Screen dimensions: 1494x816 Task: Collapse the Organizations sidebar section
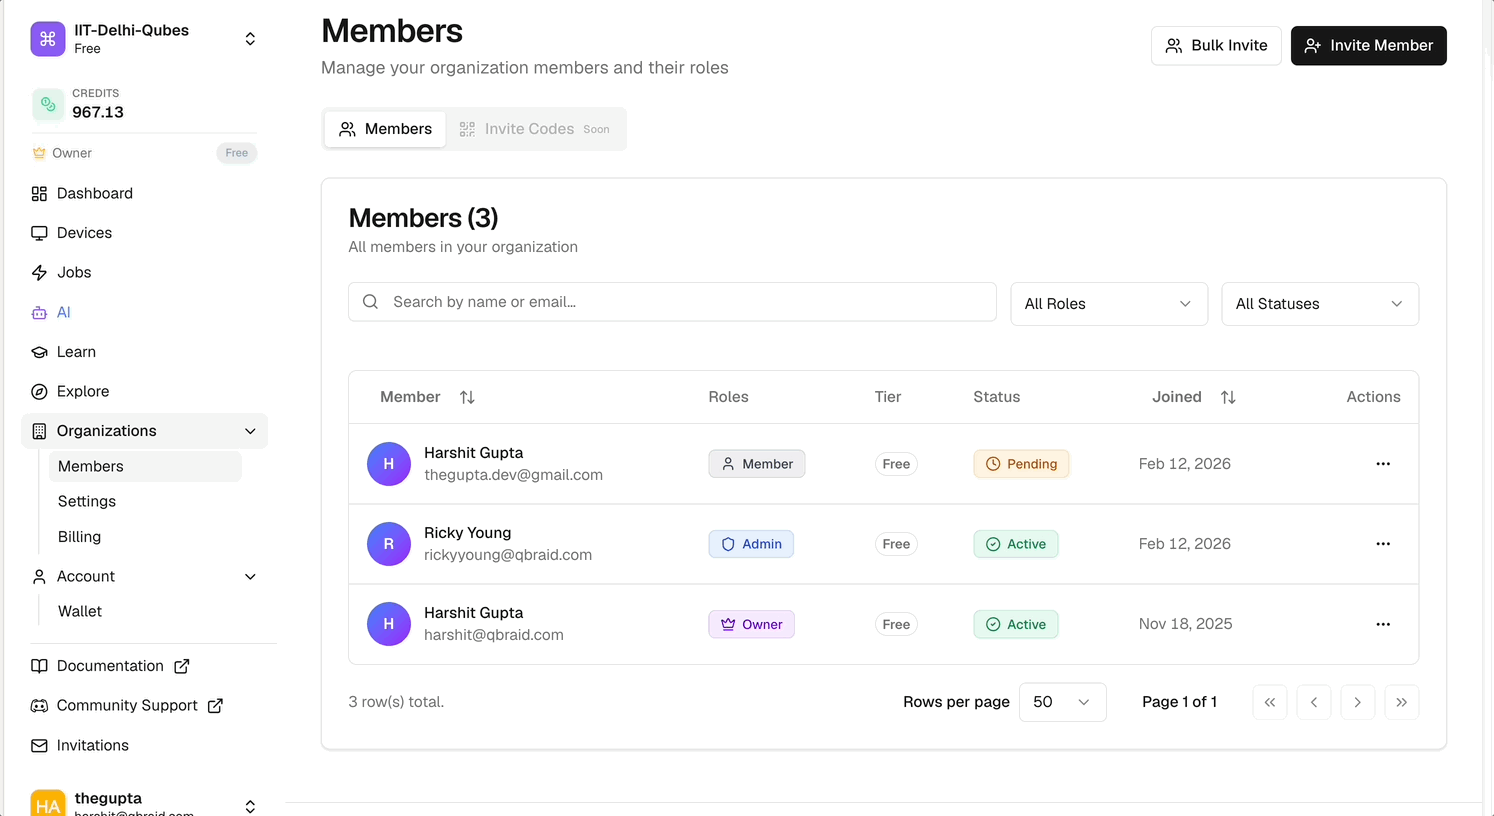pos(250,431)
